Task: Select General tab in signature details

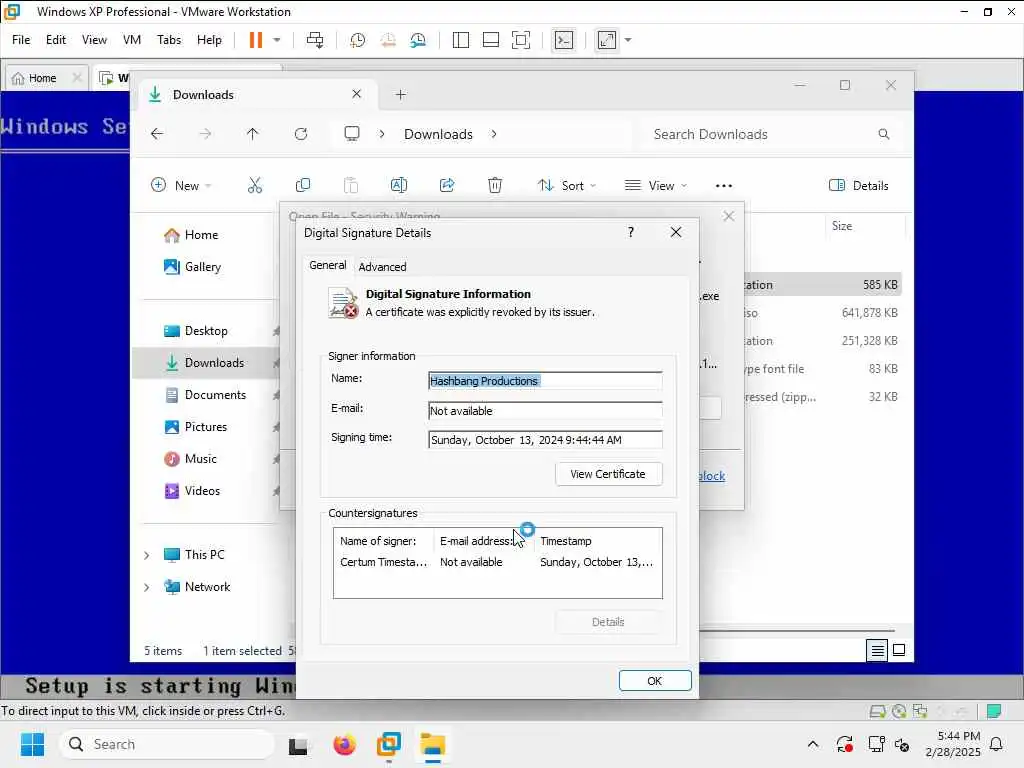Action: click(x=328, y=265)
